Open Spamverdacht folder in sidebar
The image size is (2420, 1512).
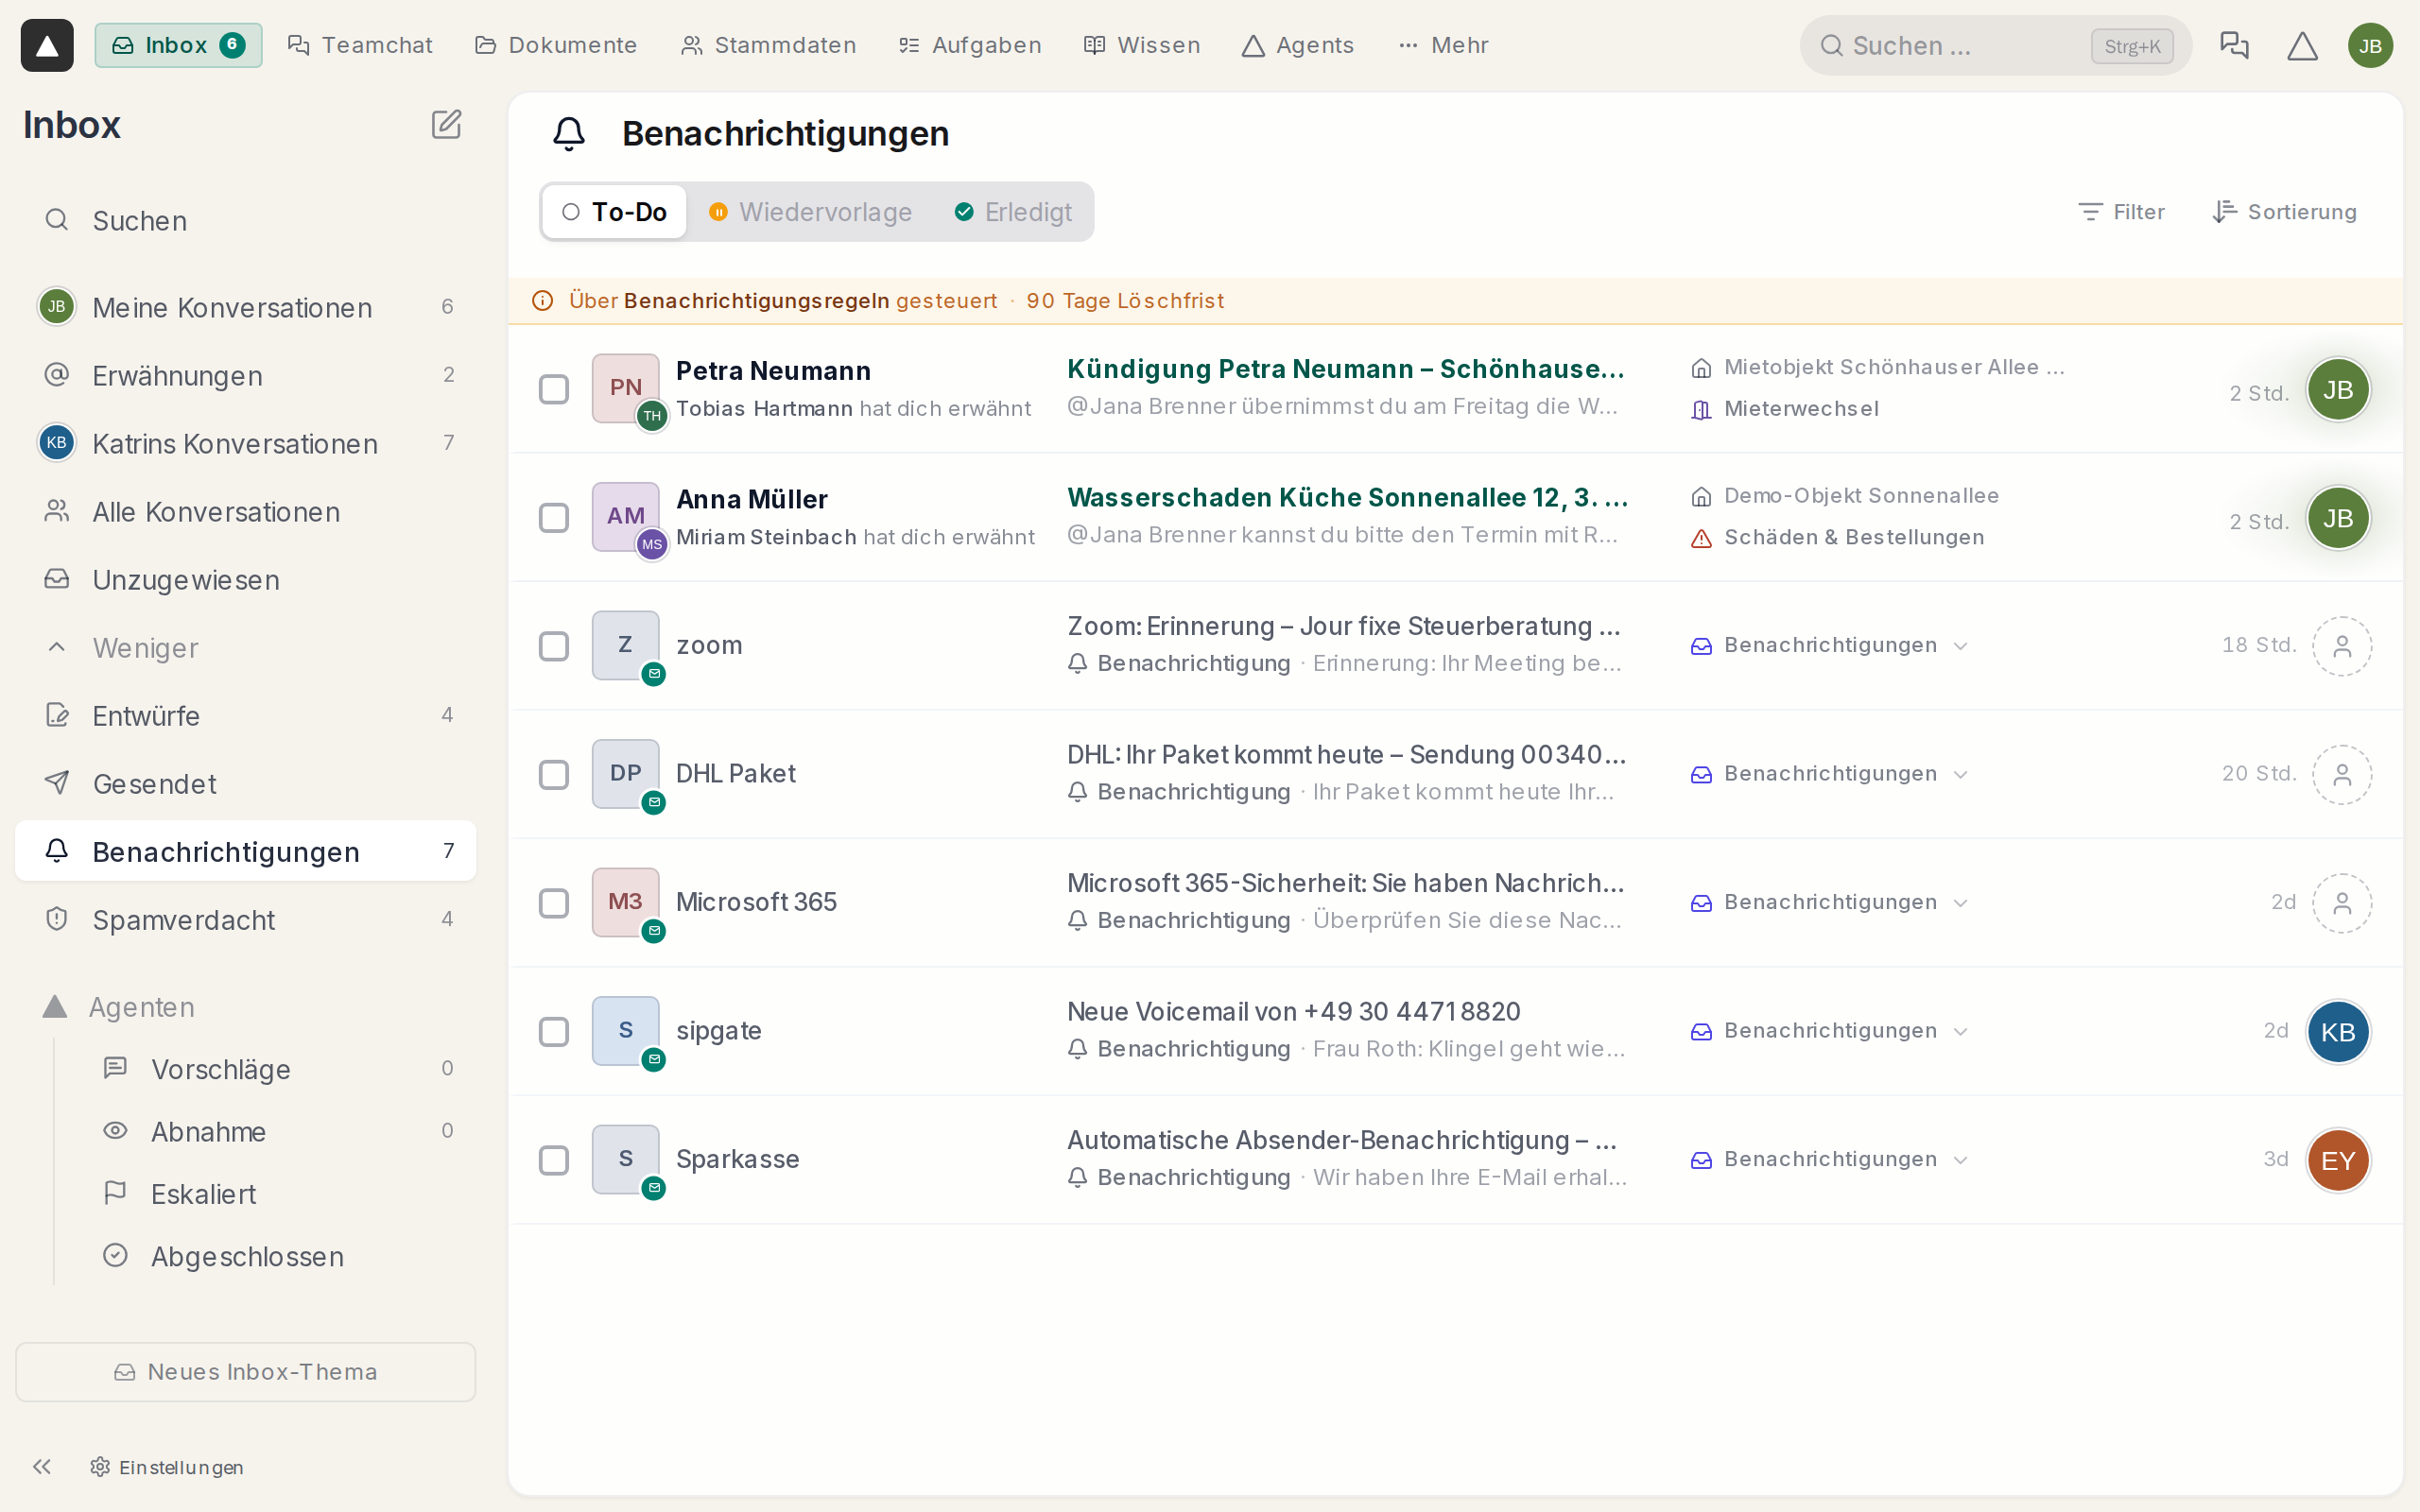point(246,919)
